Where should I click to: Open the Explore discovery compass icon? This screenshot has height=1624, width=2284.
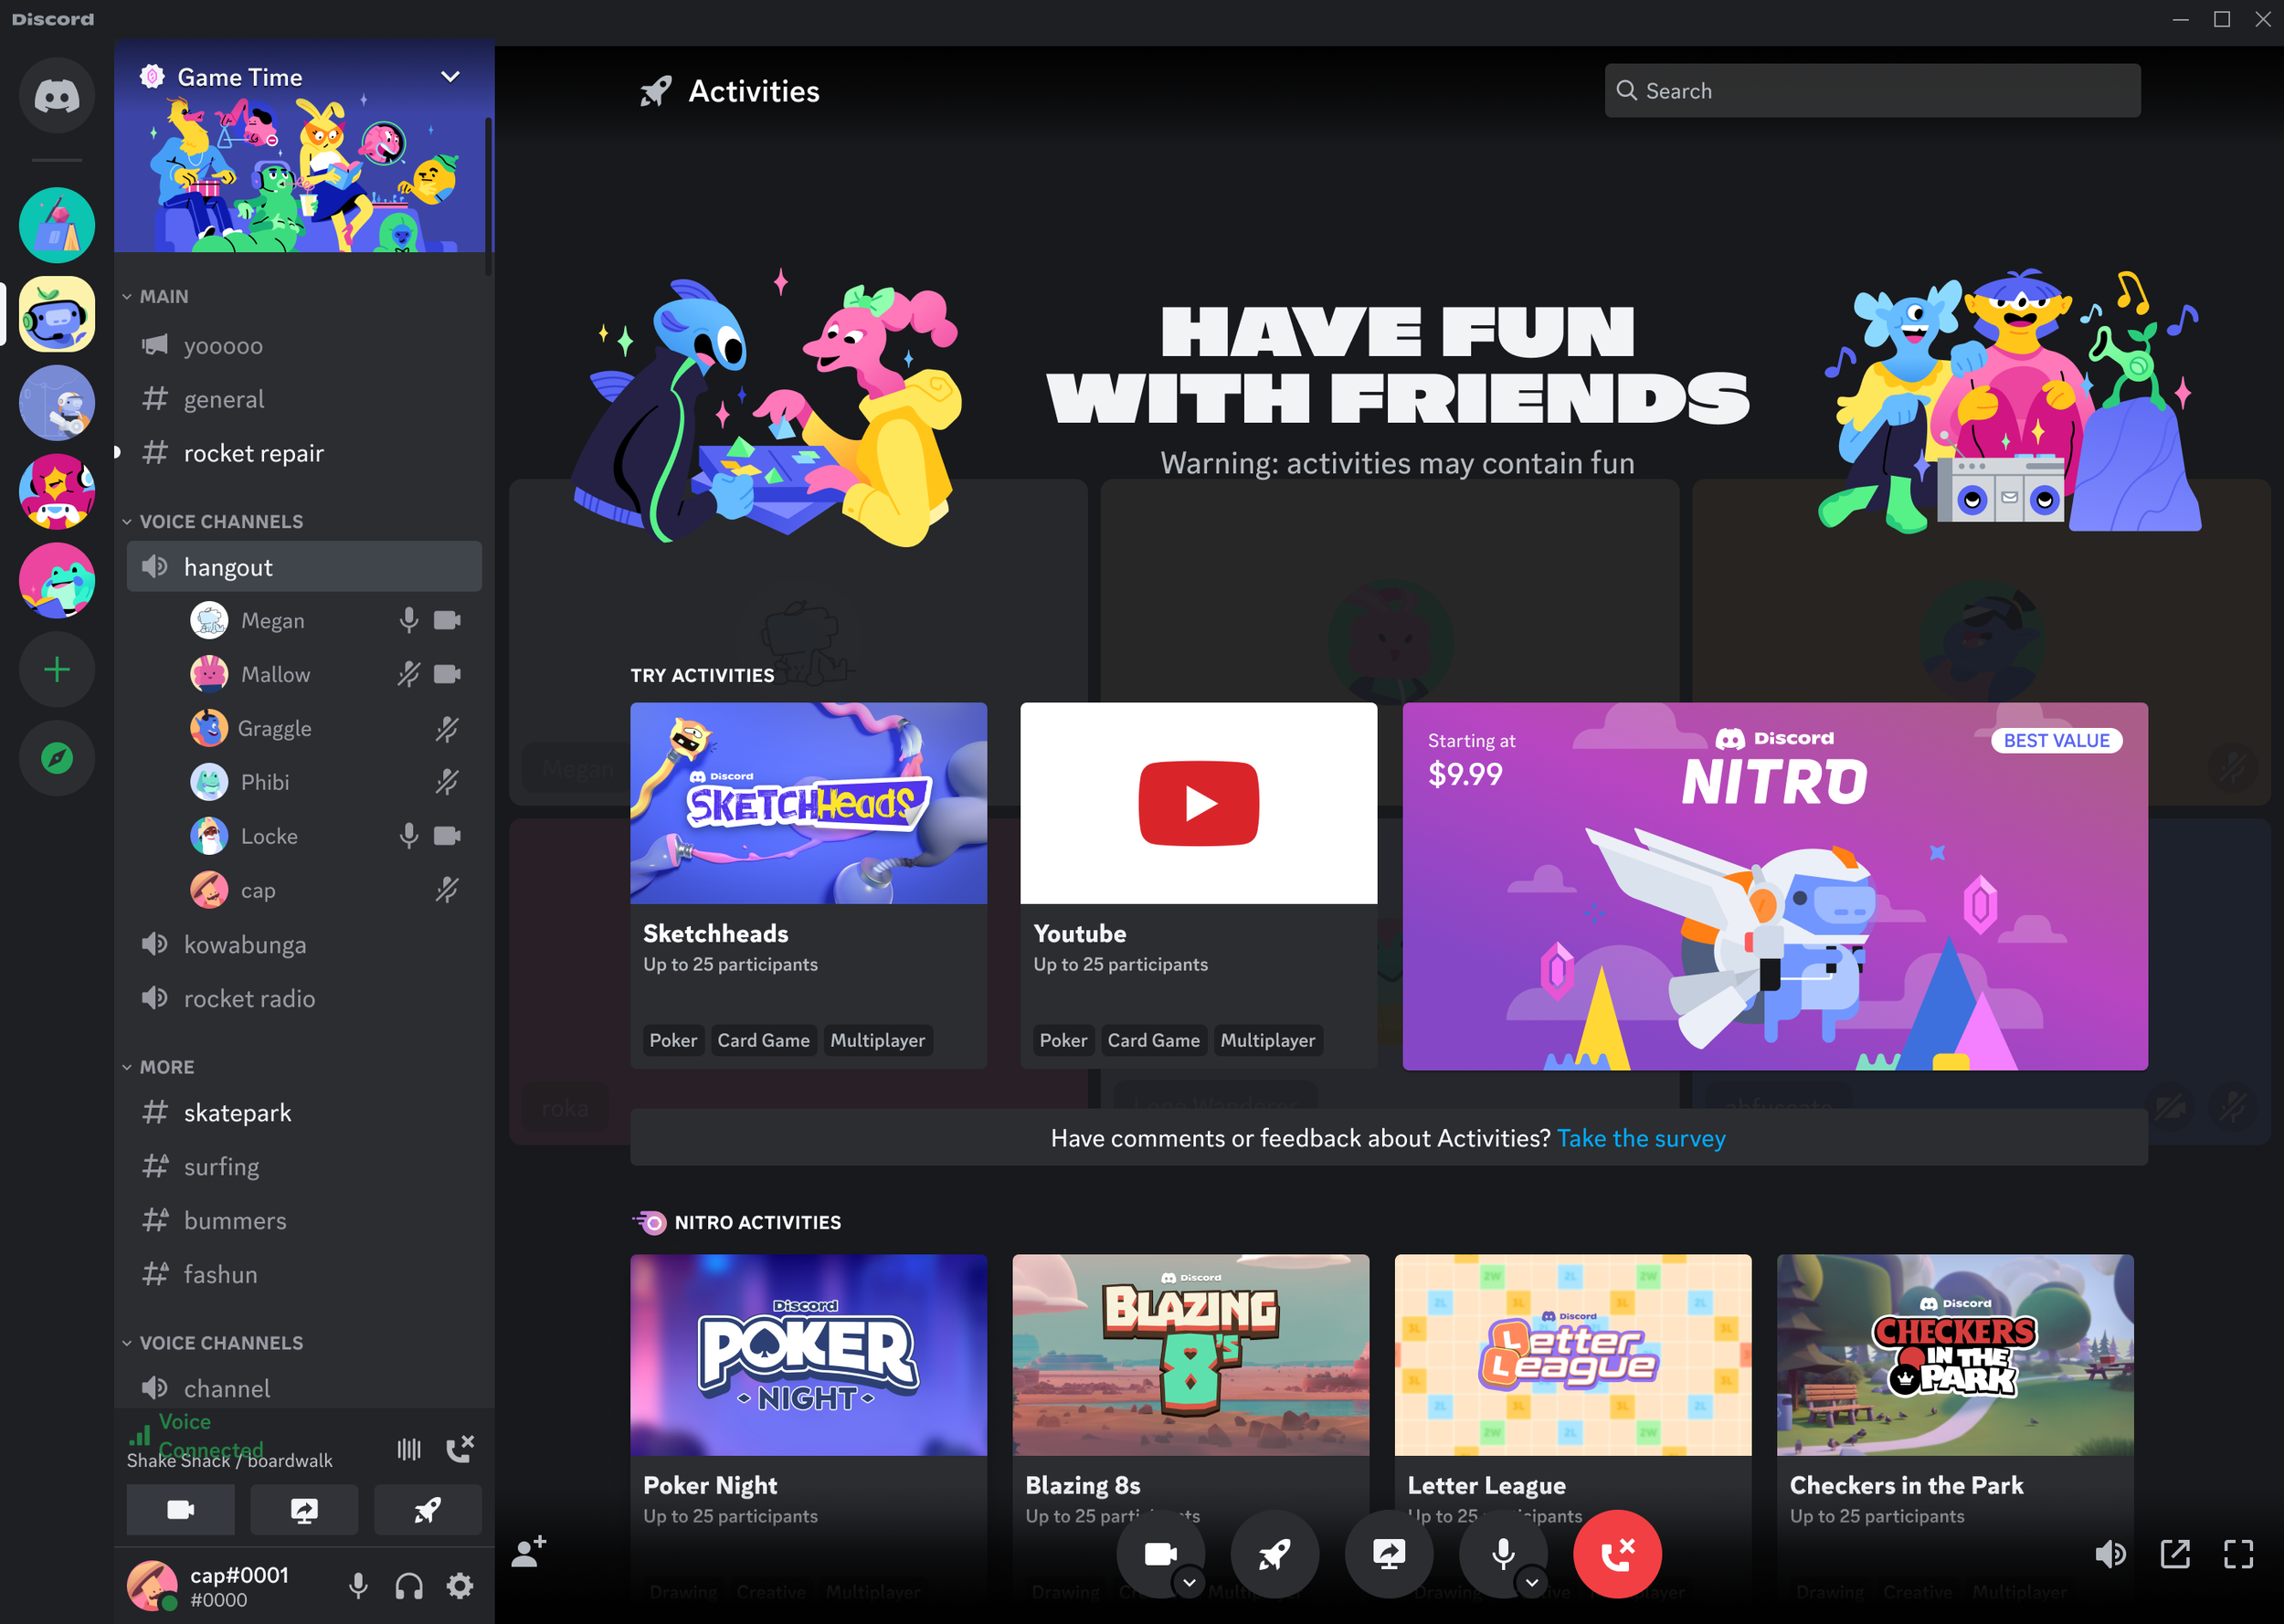[x=56, y=758]
